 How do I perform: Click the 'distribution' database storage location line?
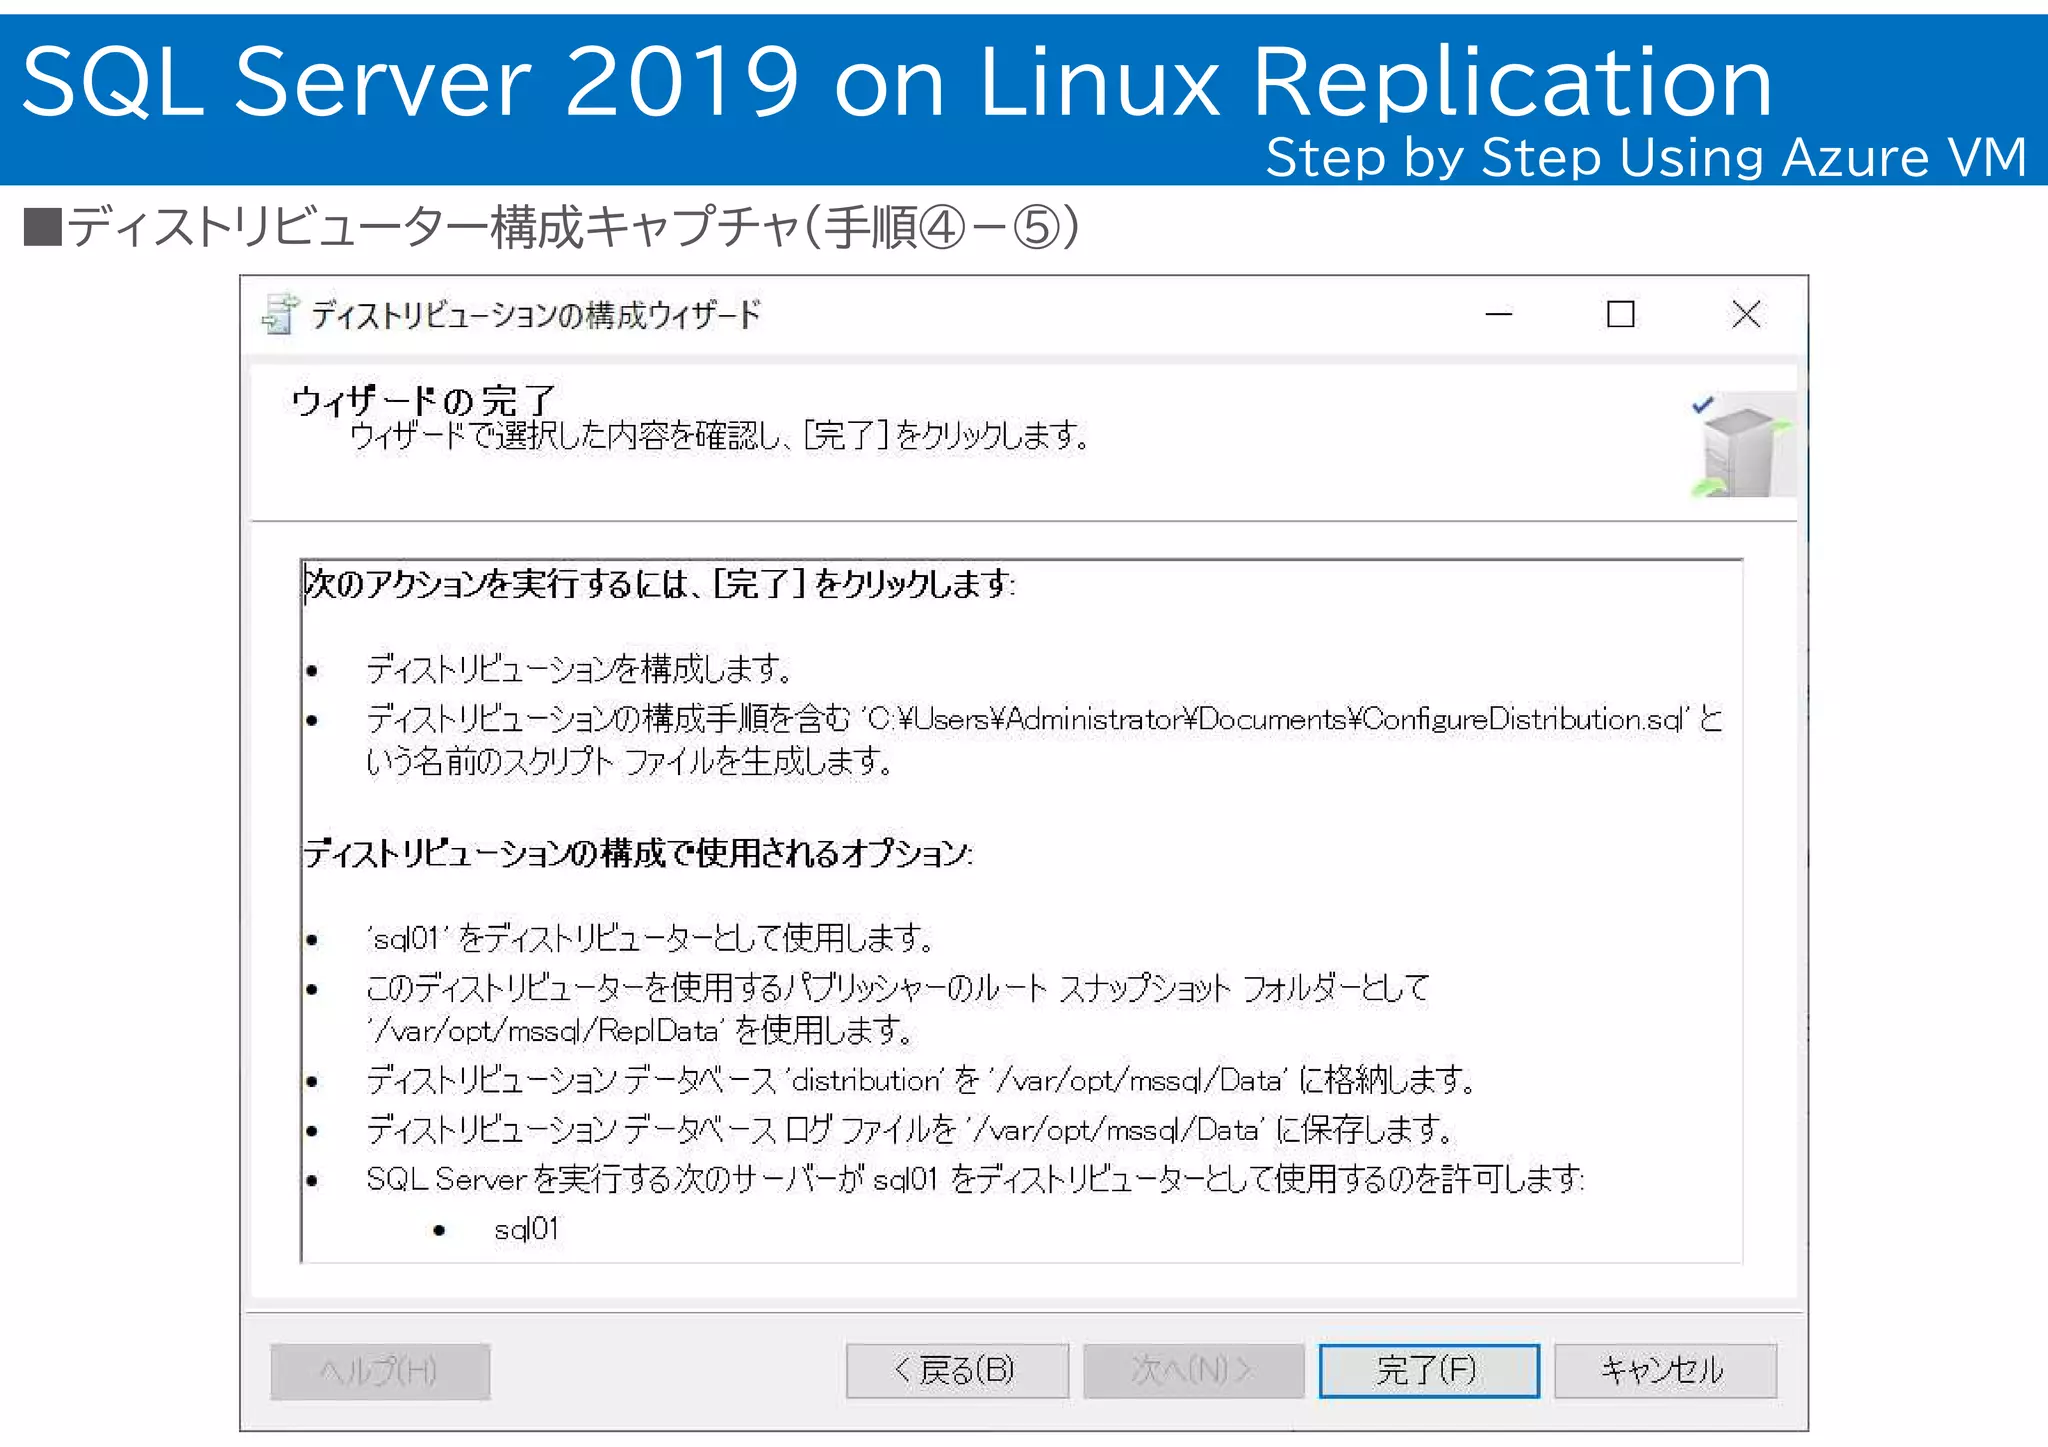(x=920, y=1079)
